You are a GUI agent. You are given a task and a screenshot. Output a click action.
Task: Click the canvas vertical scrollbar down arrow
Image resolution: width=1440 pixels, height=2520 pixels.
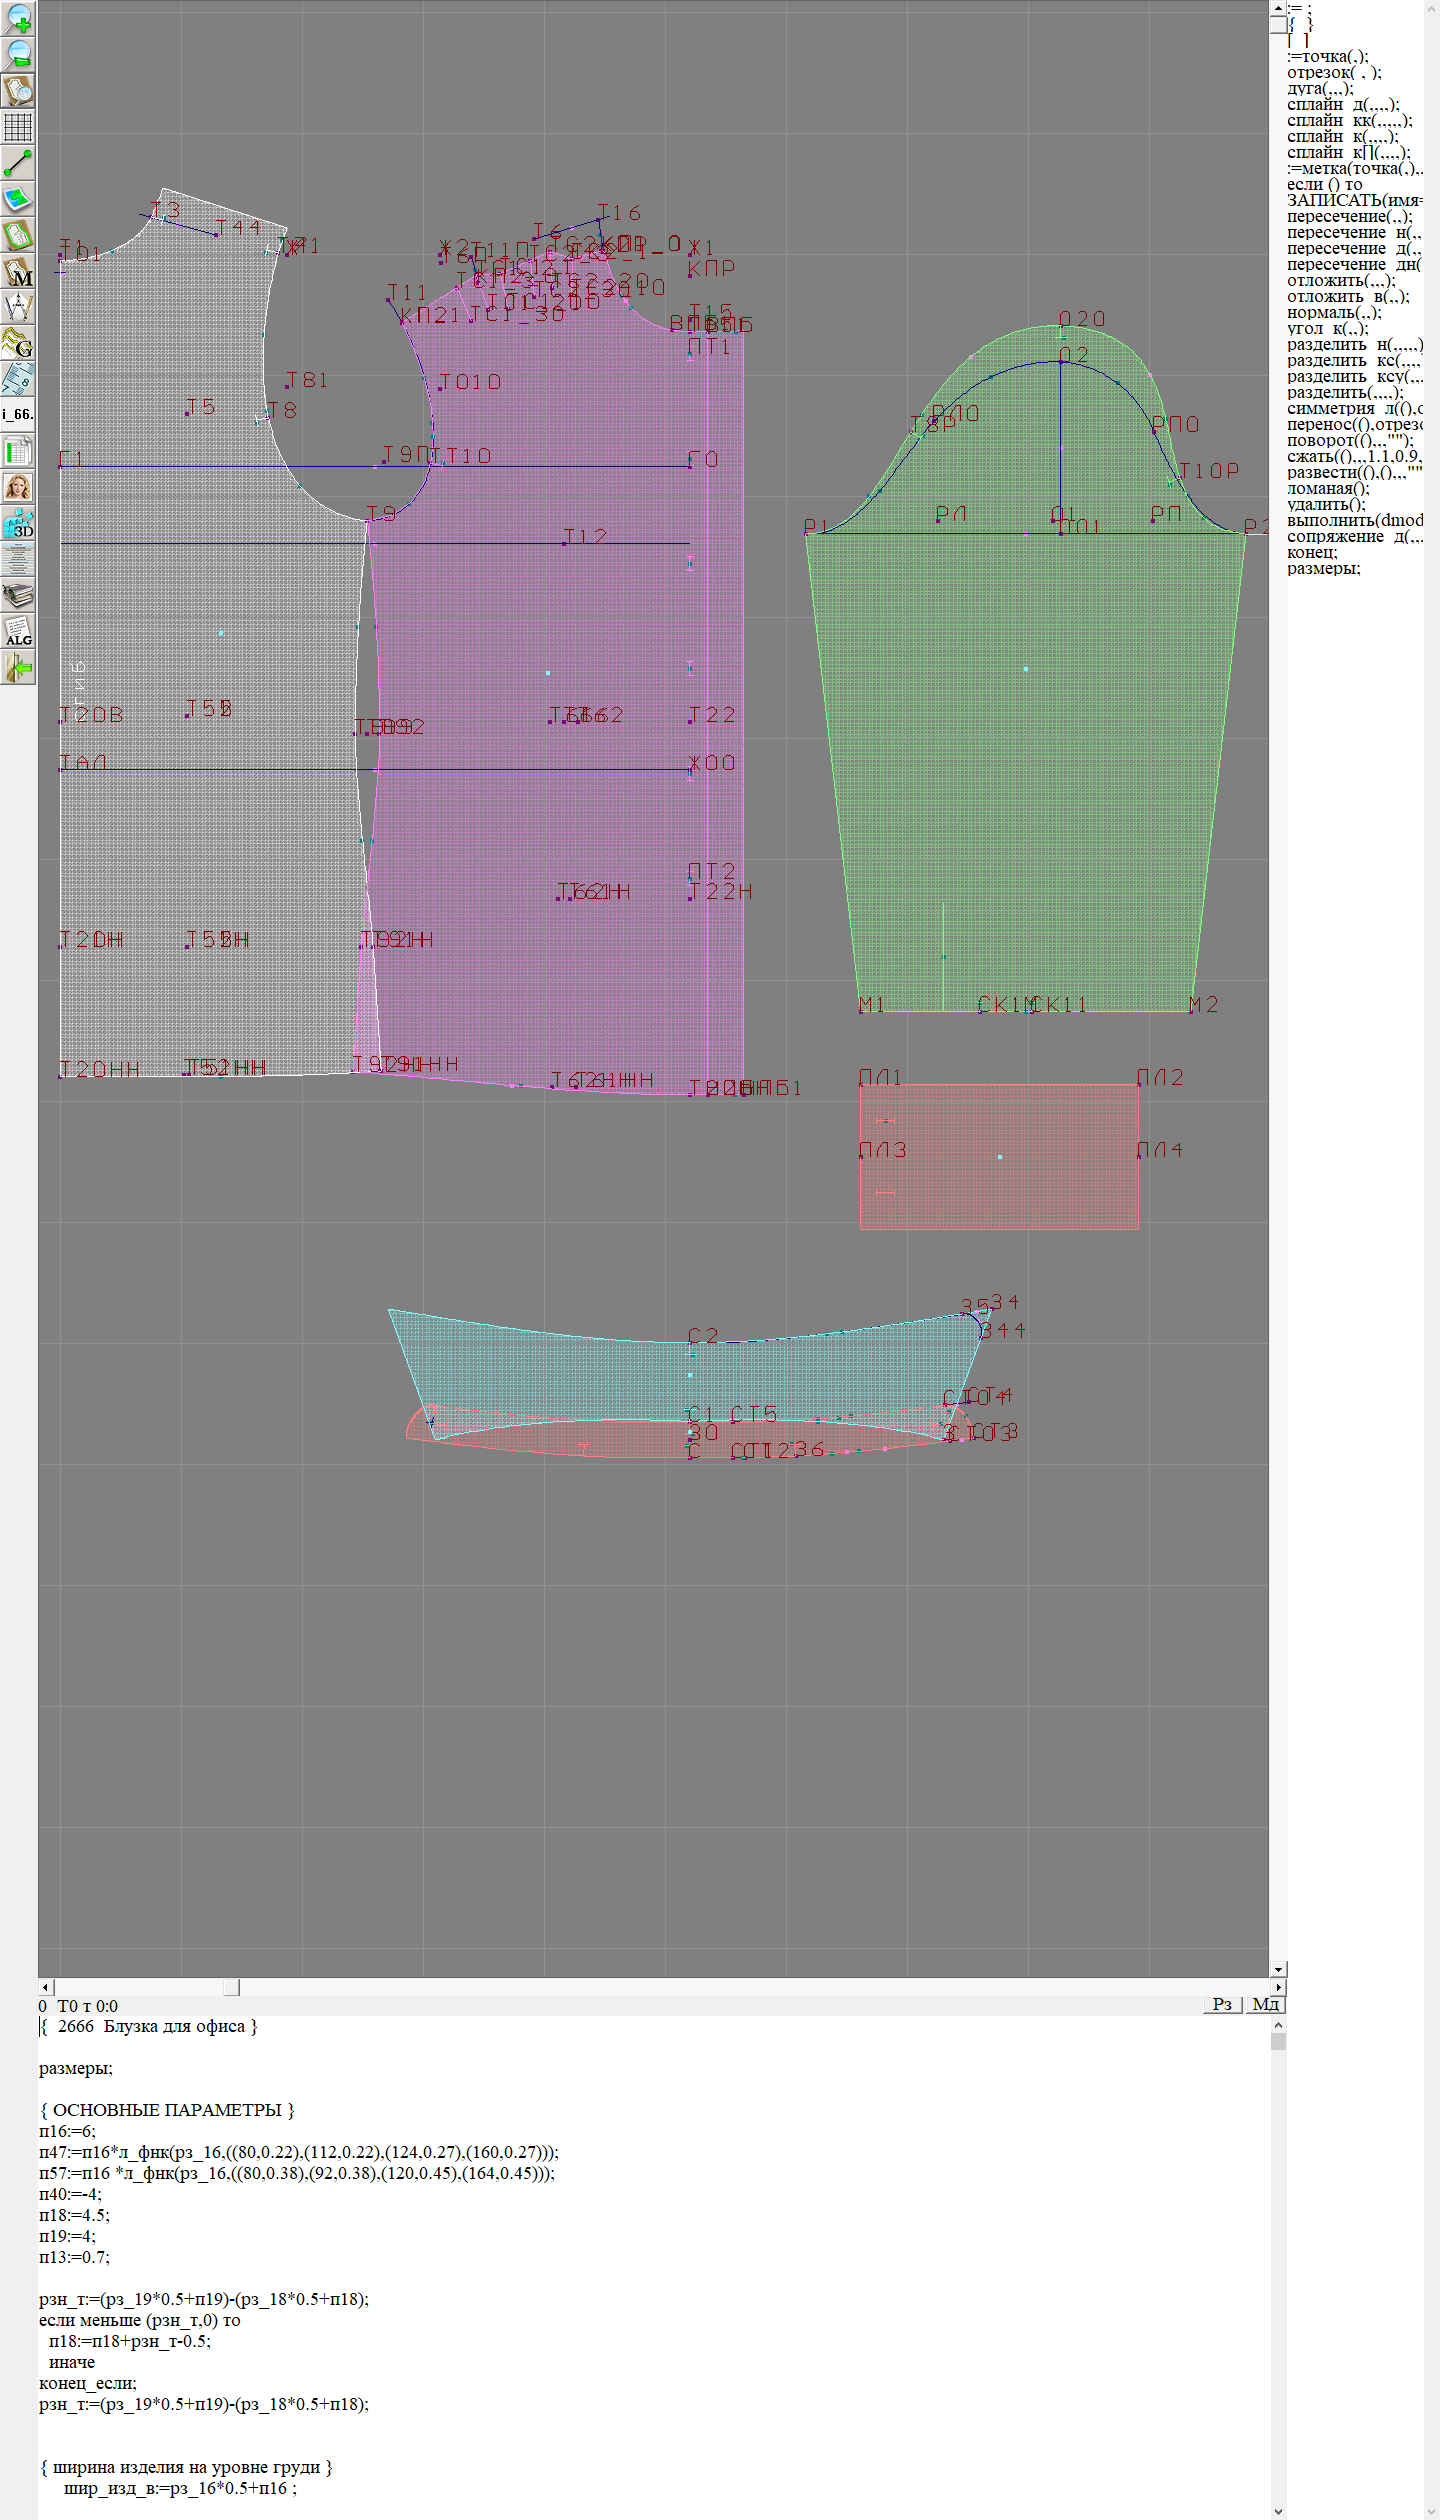[1278, 1969]
